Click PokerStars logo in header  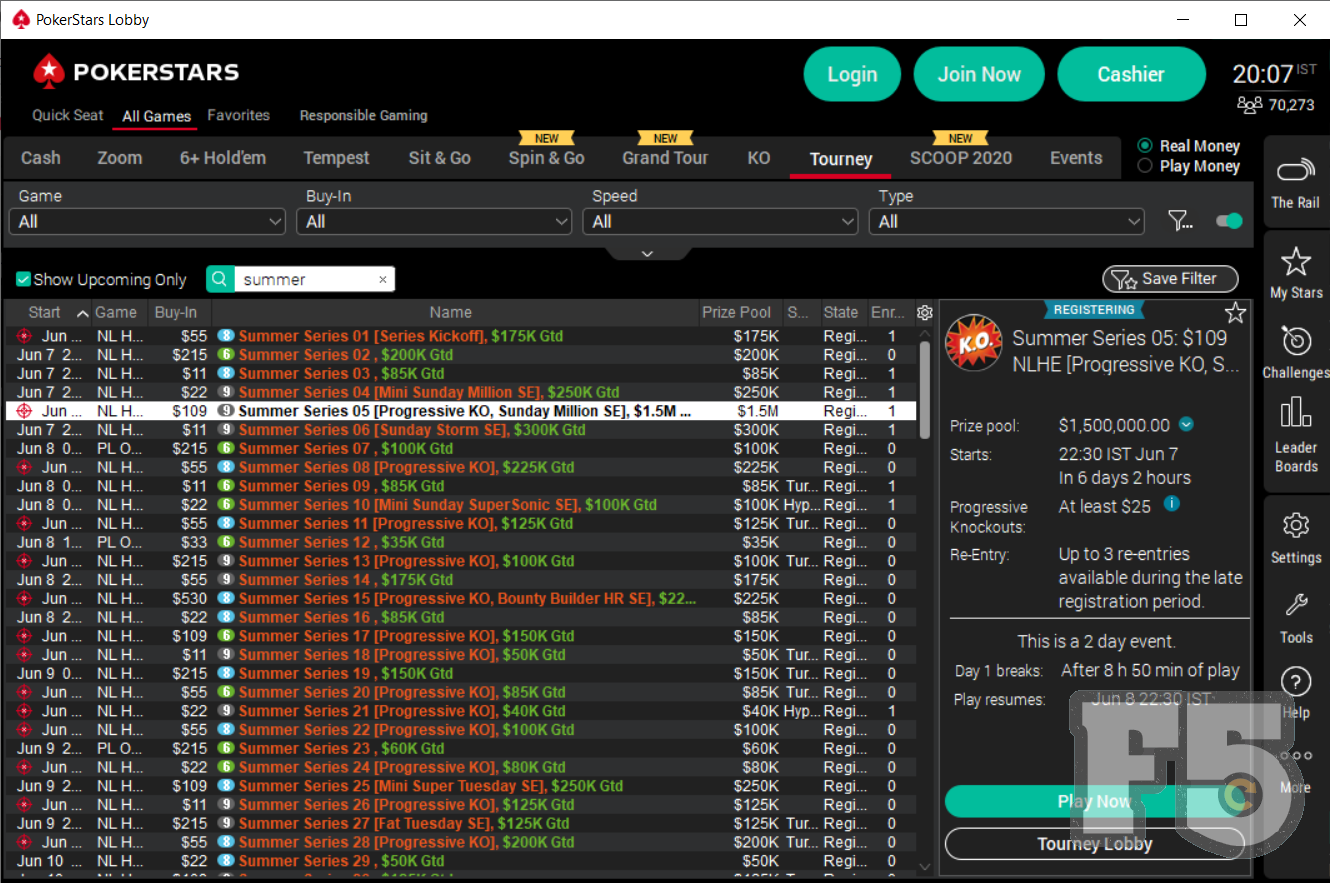click(136, 72)
